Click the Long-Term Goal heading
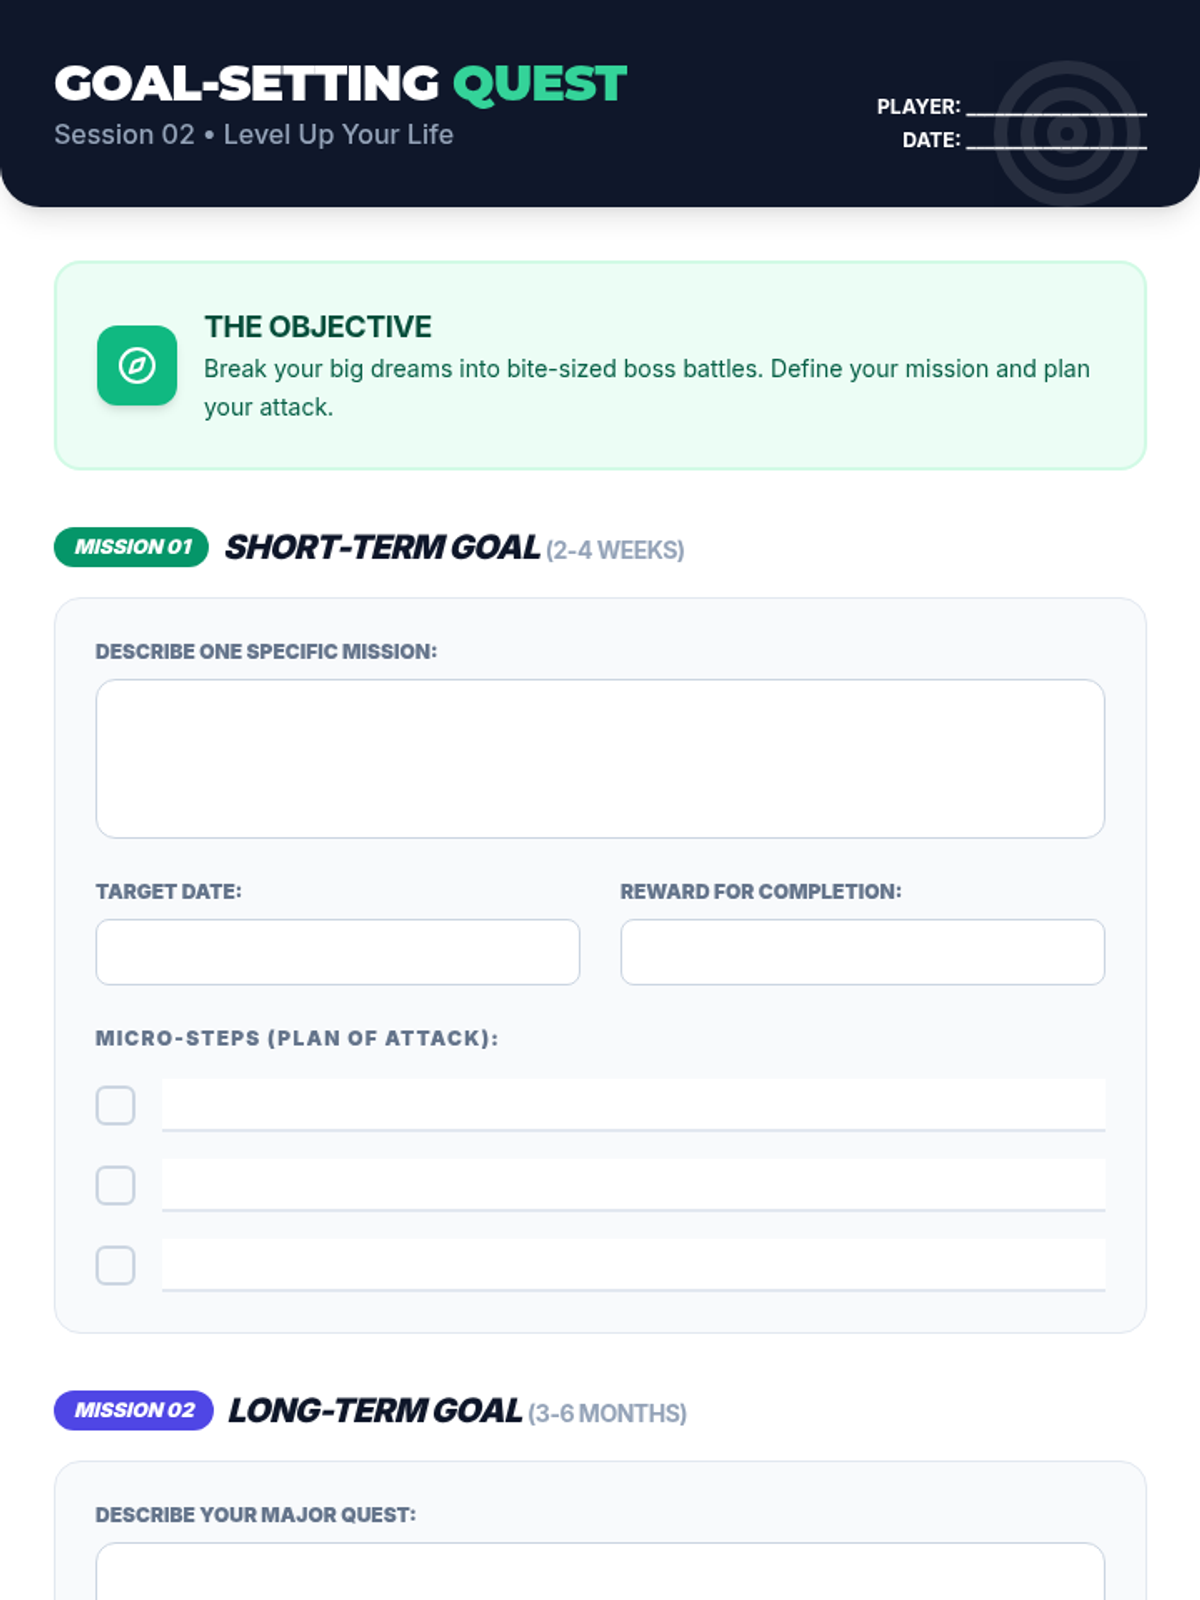 click(x=375, y=1411)
